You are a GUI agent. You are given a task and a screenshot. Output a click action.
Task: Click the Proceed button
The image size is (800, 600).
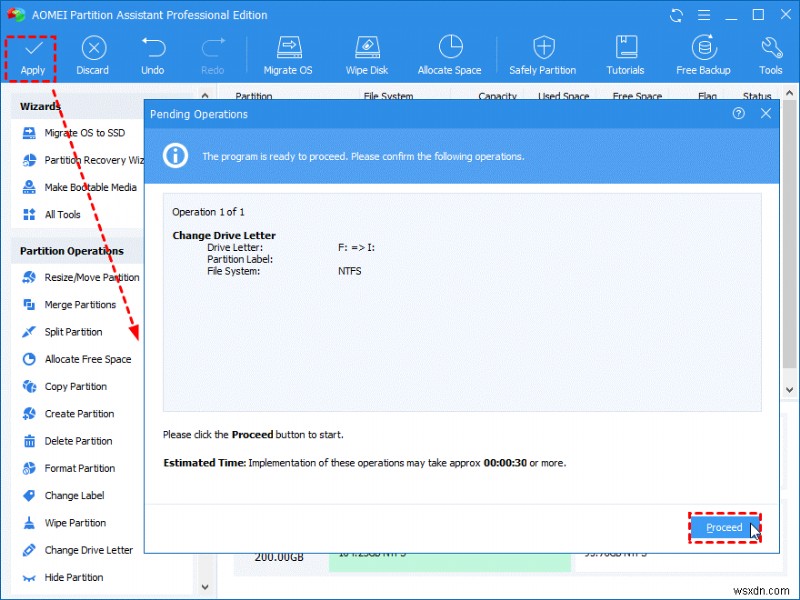724,527
